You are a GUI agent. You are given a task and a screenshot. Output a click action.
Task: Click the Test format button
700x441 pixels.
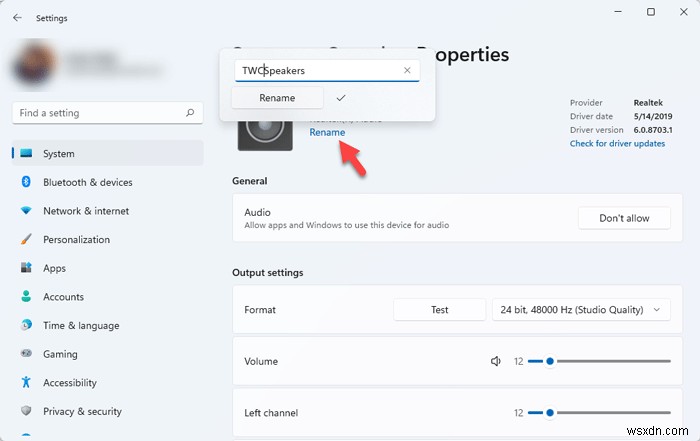coord(439,310)
